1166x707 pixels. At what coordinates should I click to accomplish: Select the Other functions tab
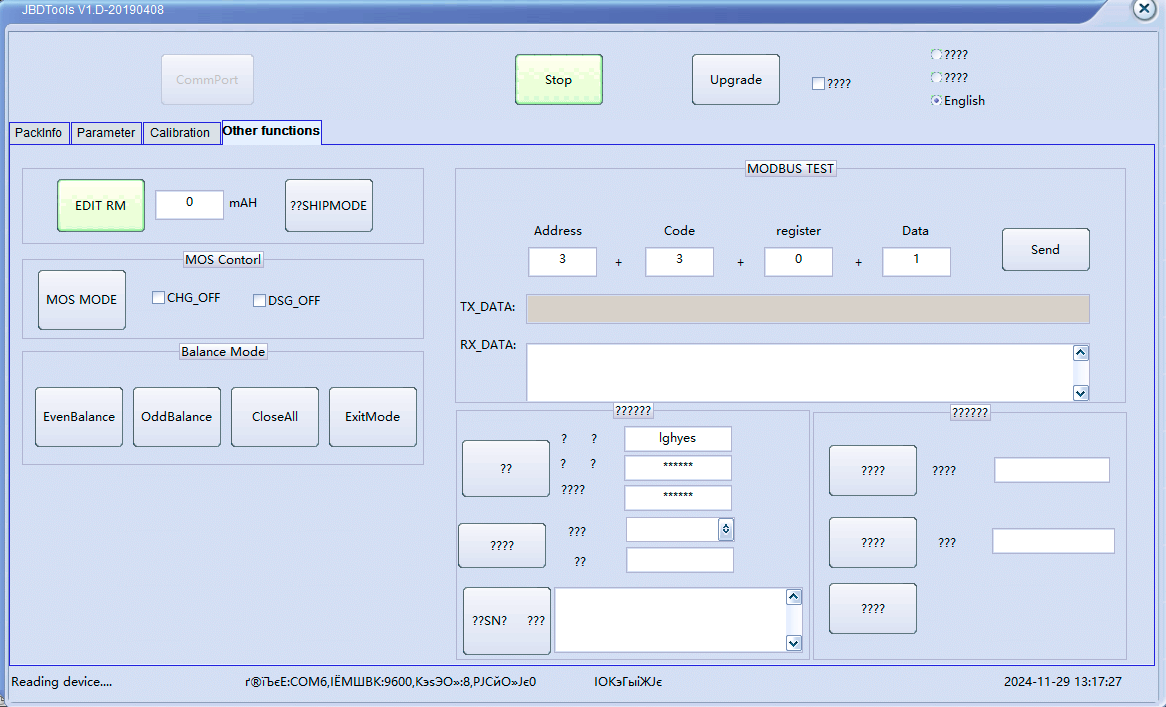(x=271, y=132)
